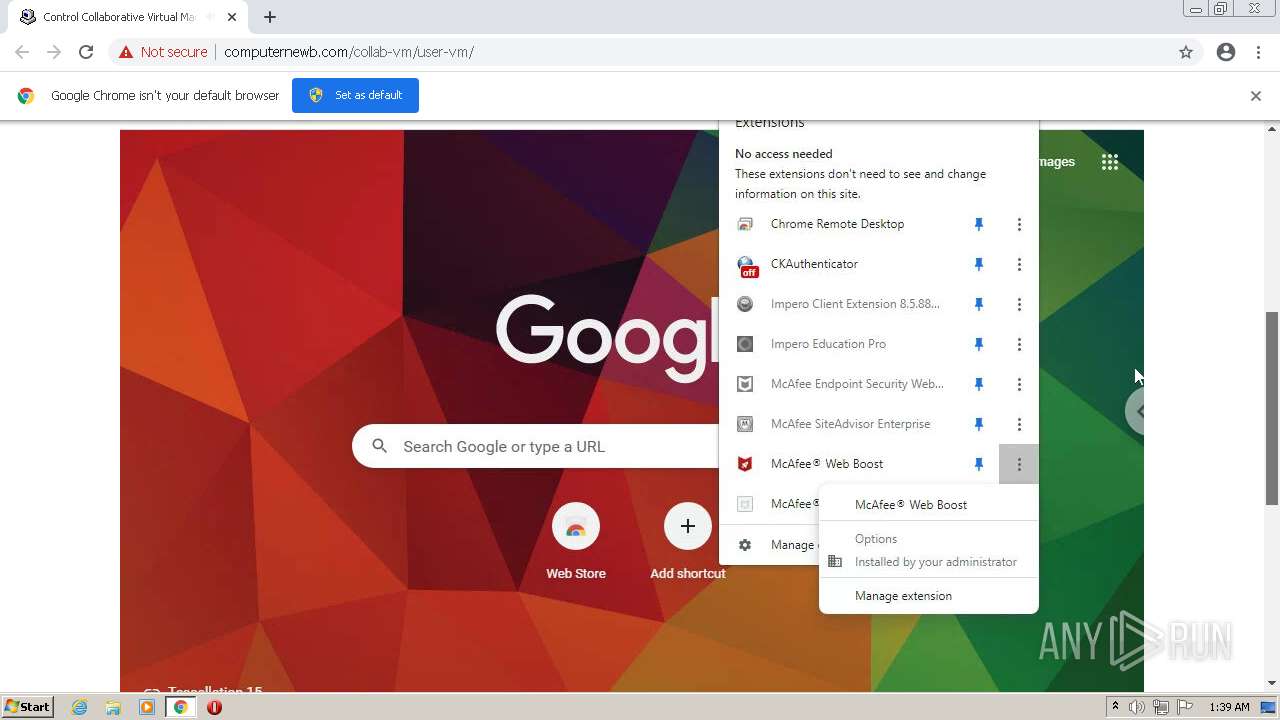Unpin McAfee Web Boost extension
The image size is (1280, 720).
tap(979, 464)
